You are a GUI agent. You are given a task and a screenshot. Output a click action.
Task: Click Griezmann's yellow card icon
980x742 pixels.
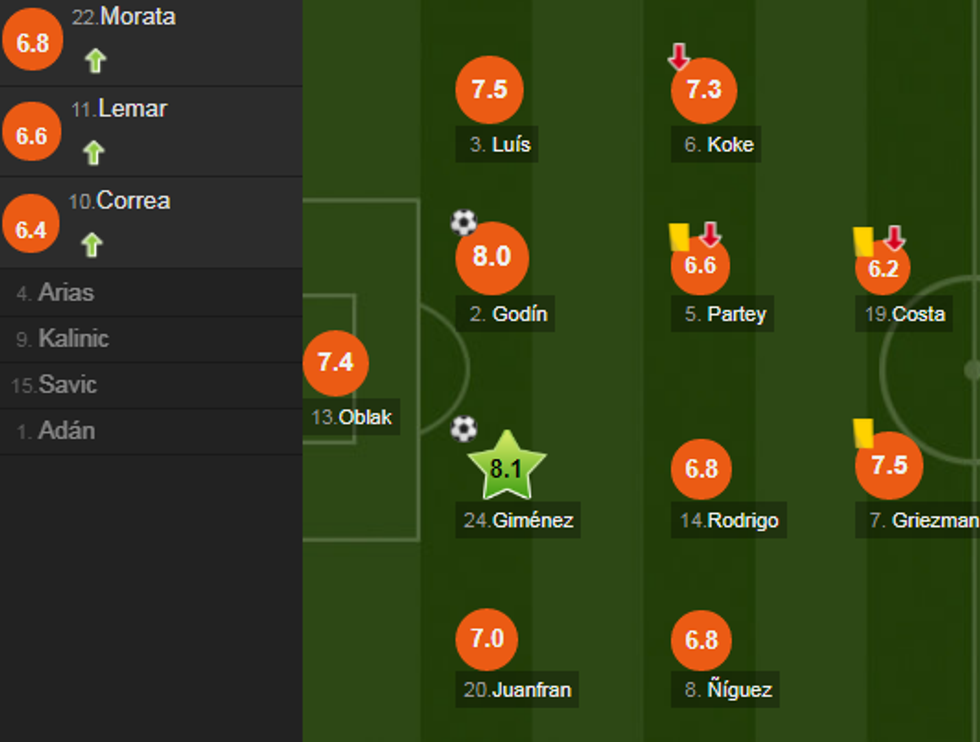(864, 432)
